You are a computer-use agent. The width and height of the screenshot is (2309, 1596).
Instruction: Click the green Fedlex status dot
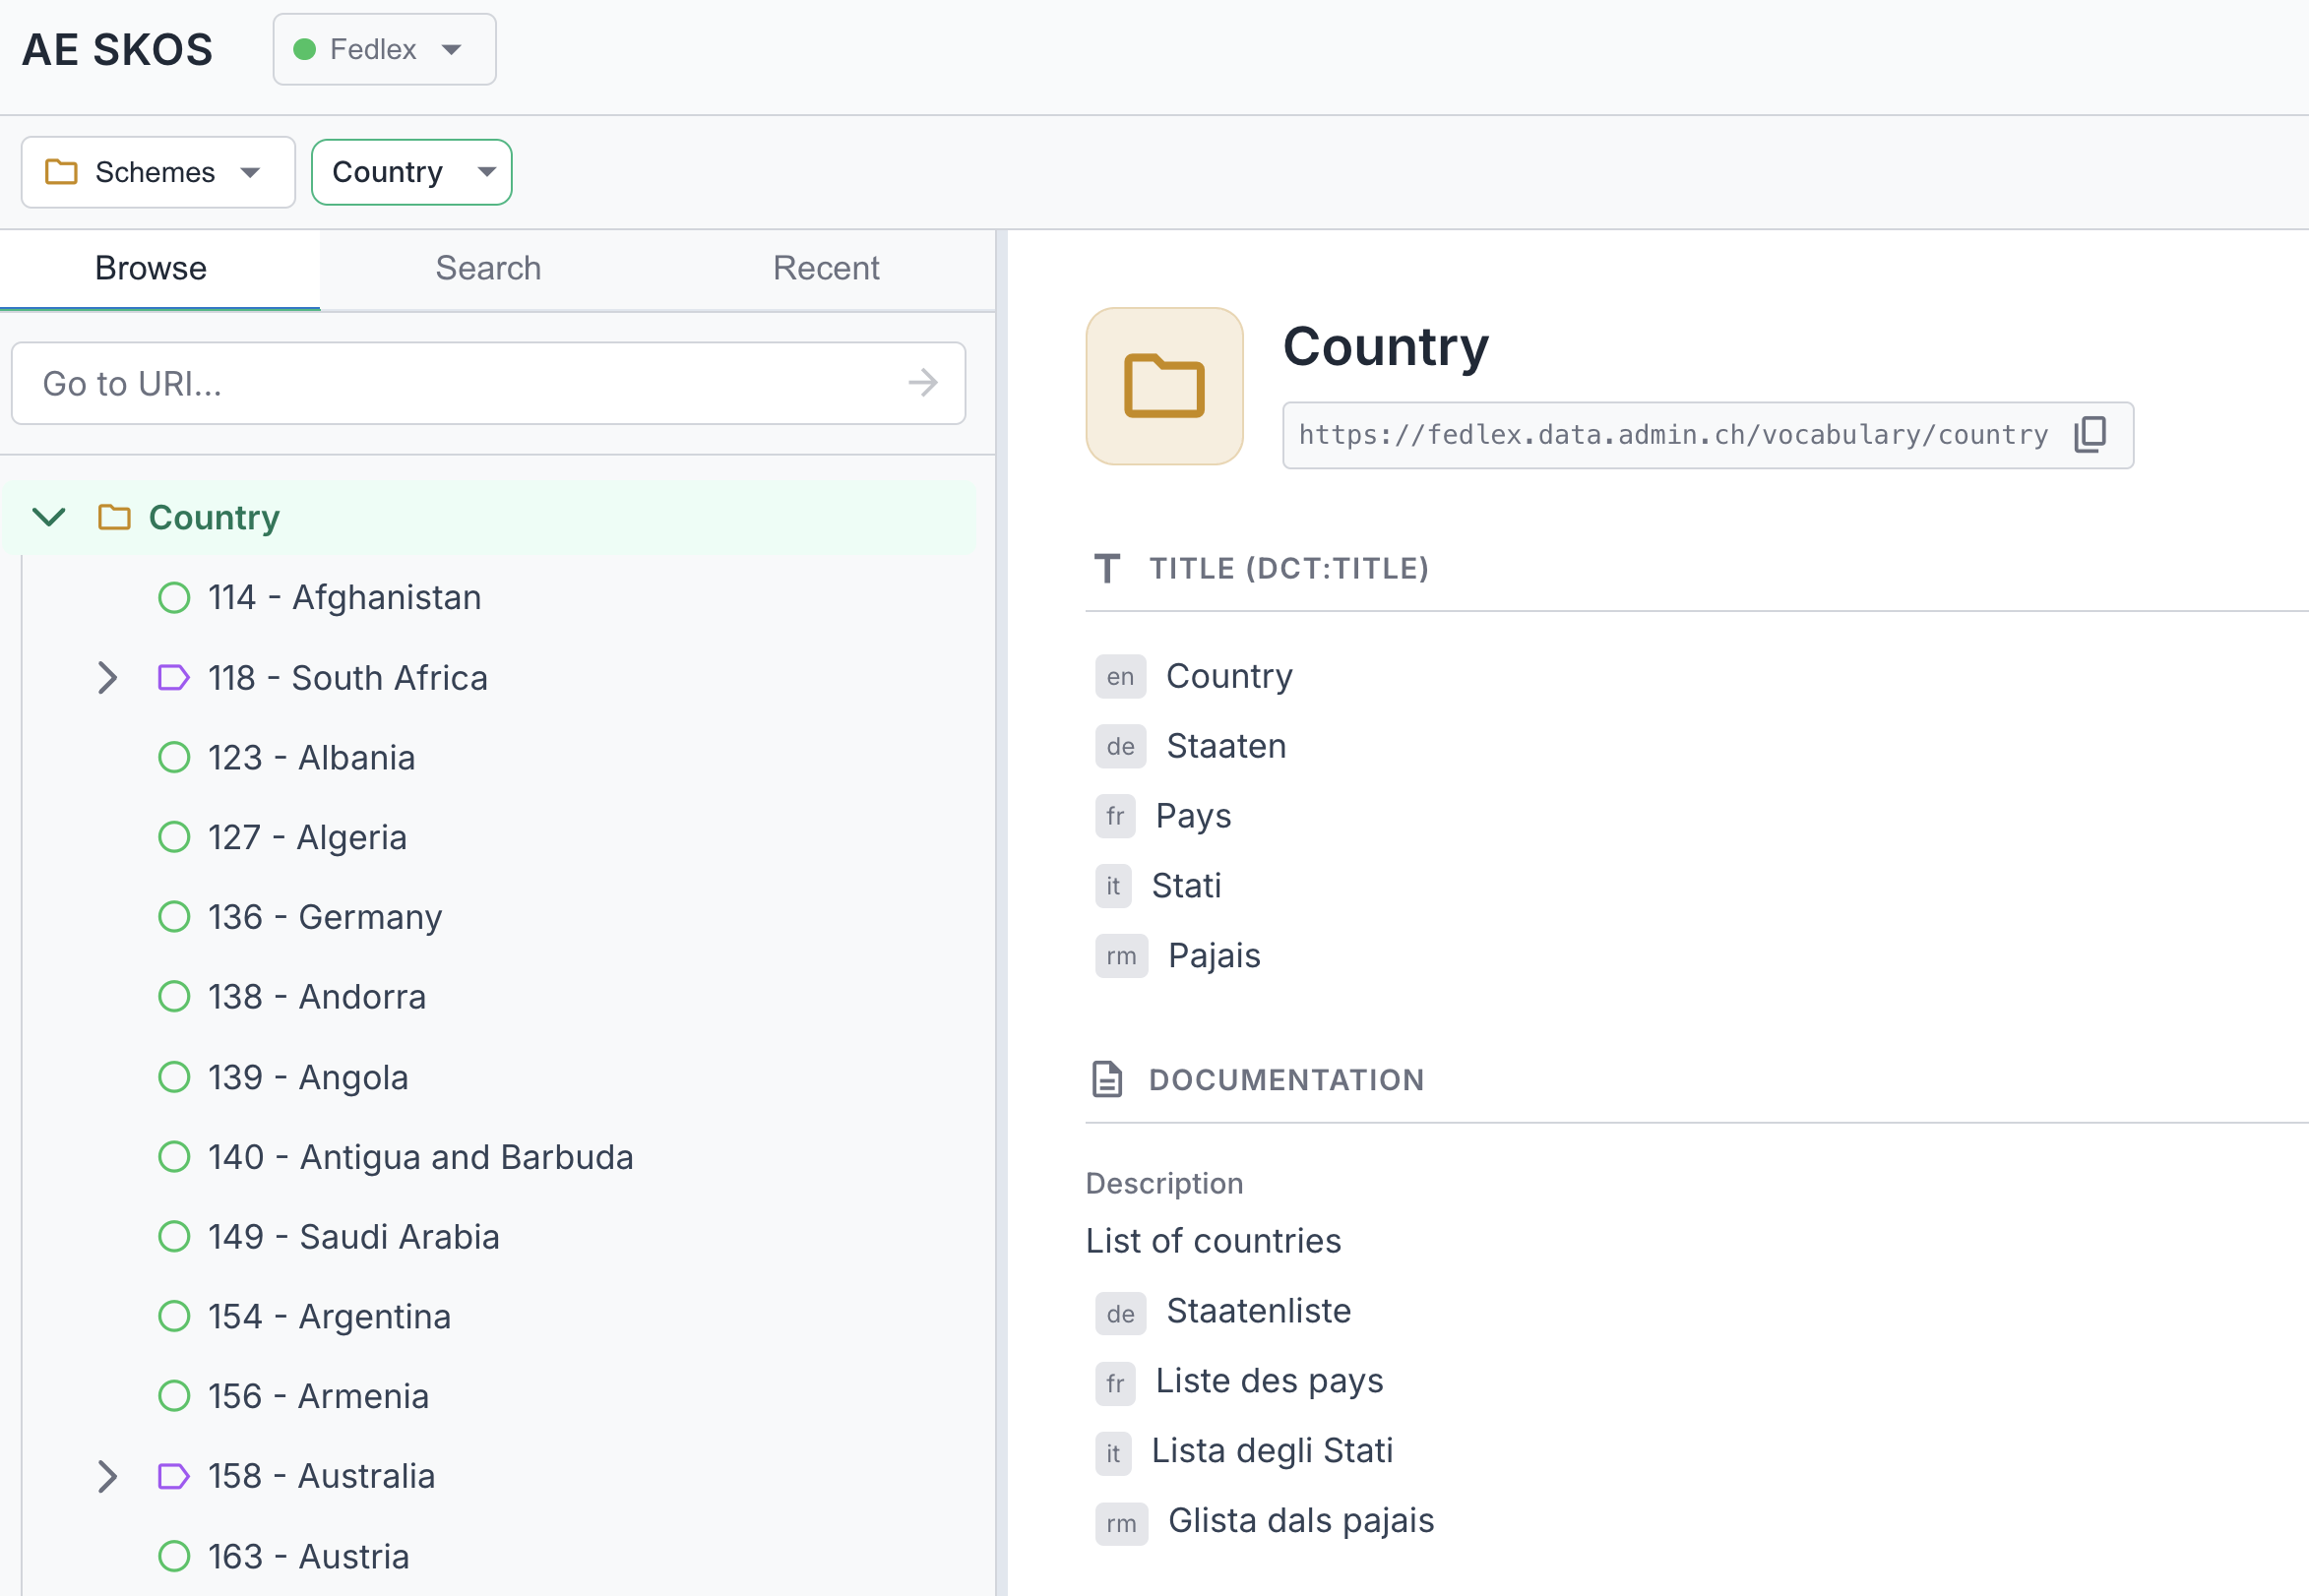(x=305, y=49)
